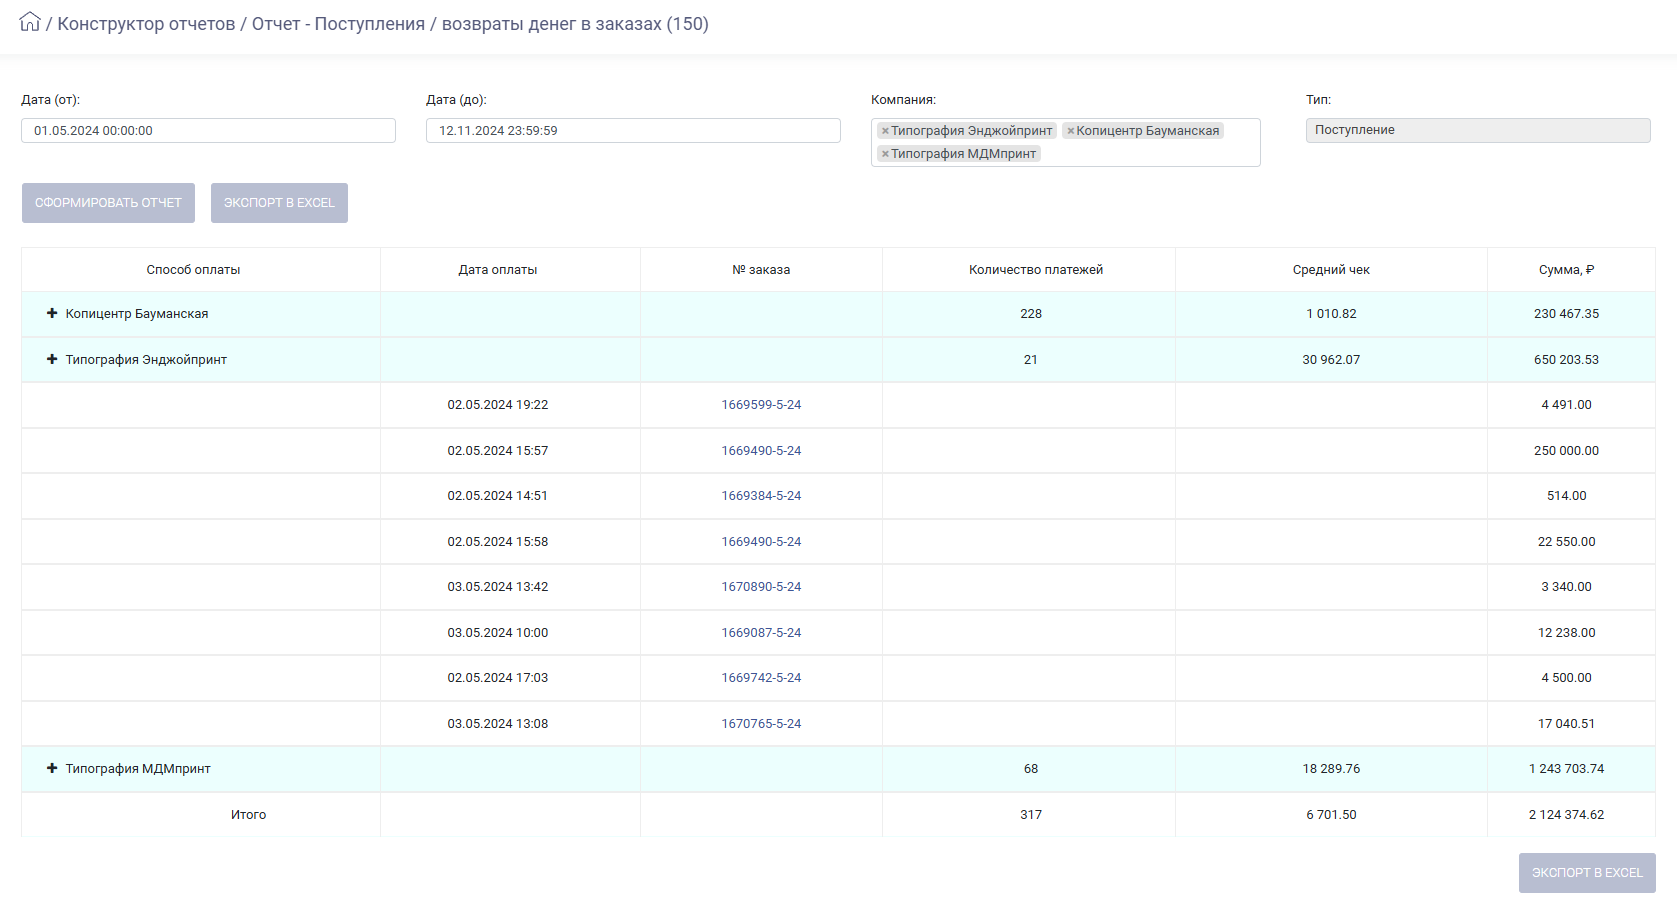The height and width of the screenshot is (906, 1677).
Task: Open the Тип dropdown showing Поступление
Action: pos(1478,130)
